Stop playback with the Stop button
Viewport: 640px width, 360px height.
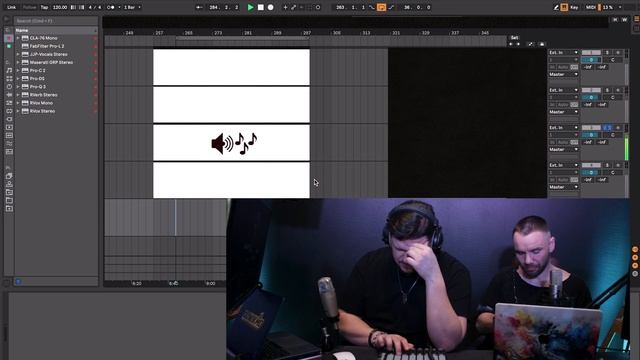click(x=260, y=7)
